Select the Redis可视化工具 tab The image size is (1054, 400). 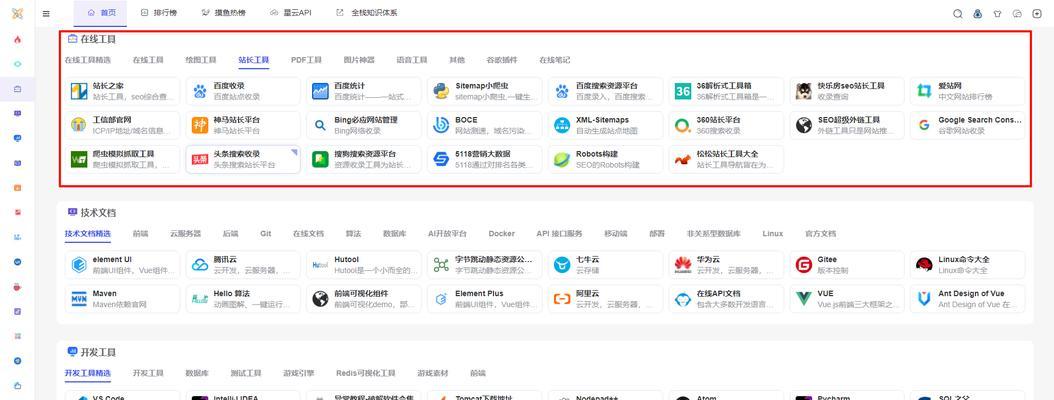click(x=366, y=373)
